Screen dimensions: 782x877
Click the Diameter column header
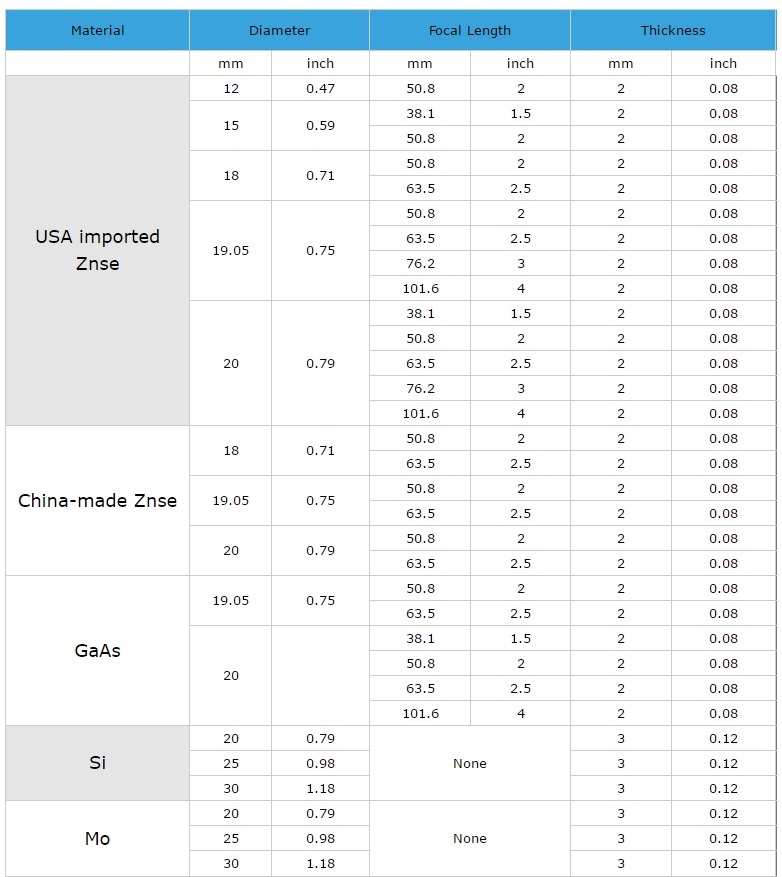[x=279, y=31]
